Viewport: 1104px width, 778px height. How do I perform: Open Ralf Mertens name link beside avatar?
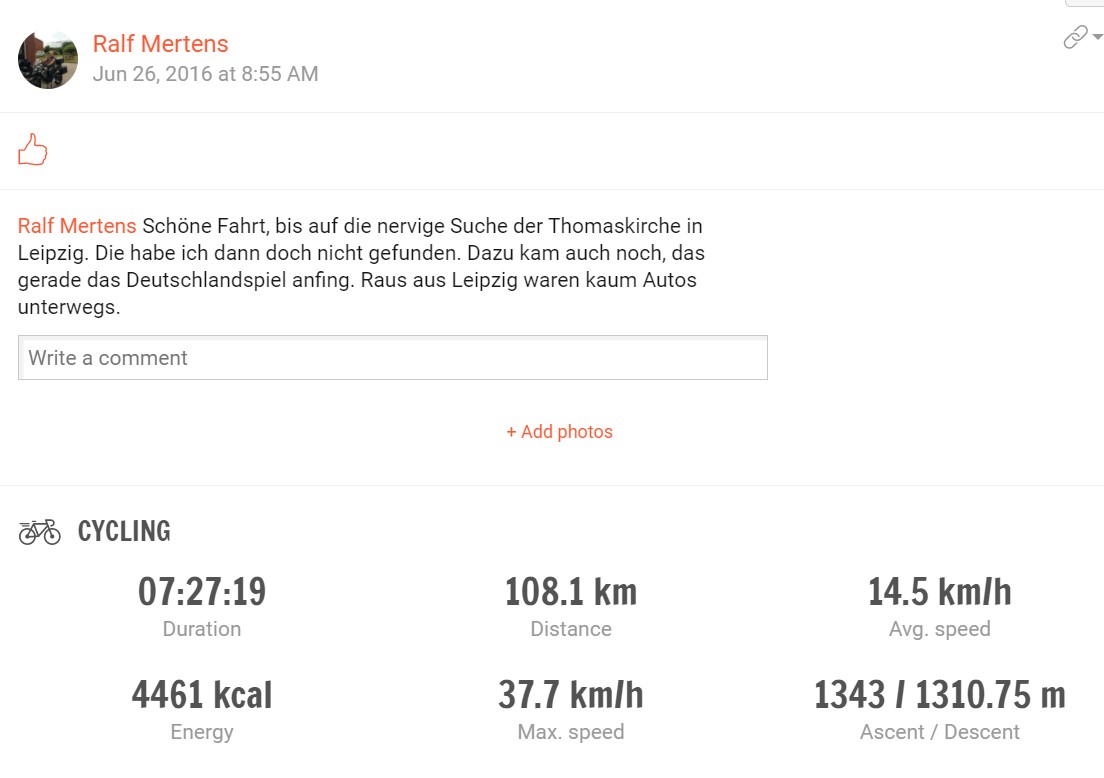[x=160, y=44]
